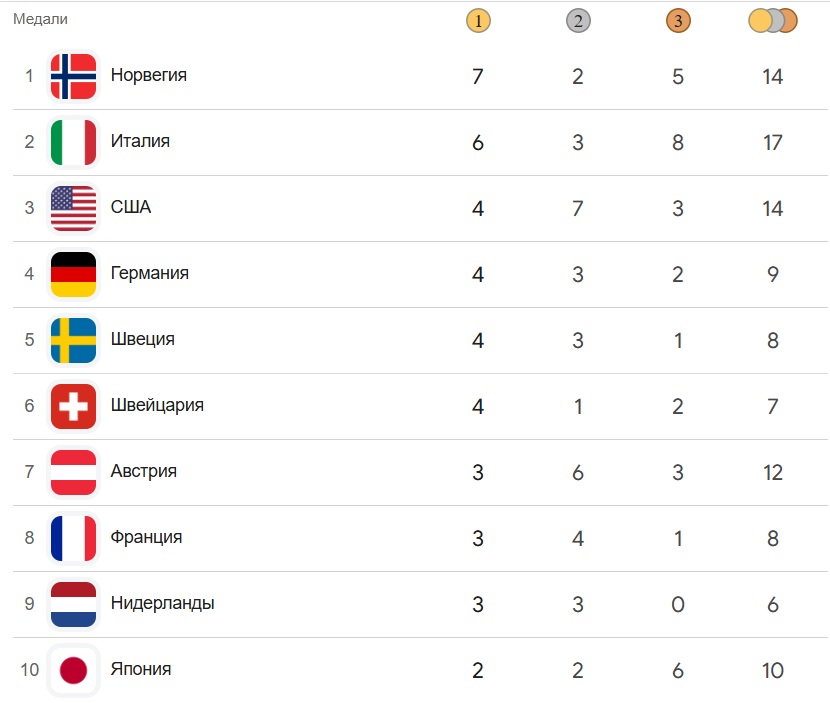Click the total medals combined icon
Image resolution: width=830 pixels, height=703 pixels.
[772, 20]
